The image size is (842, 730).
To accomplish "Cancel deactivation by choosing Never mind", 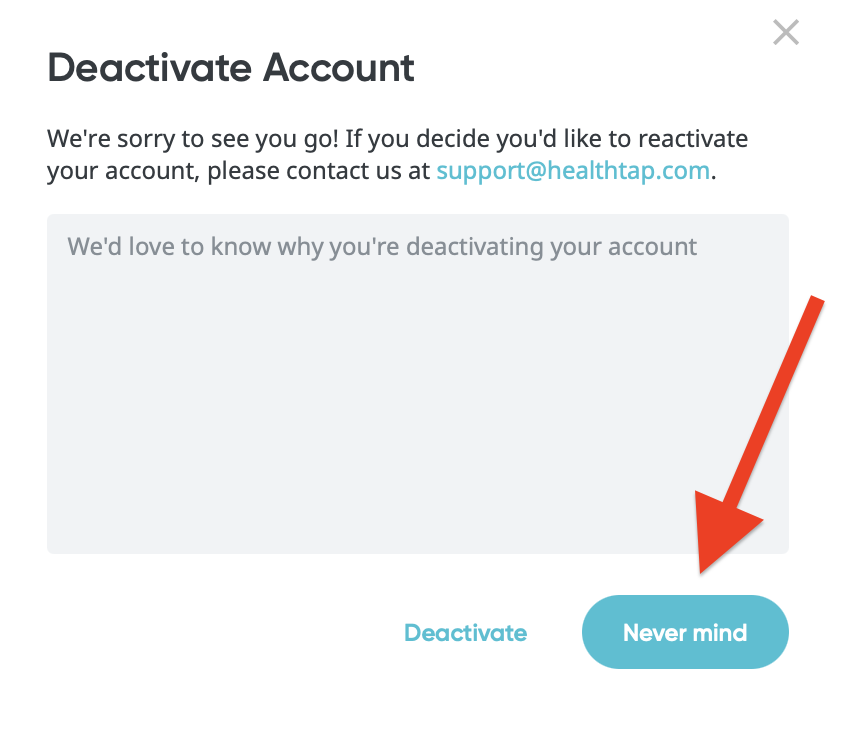I will (x=685, y=632).
